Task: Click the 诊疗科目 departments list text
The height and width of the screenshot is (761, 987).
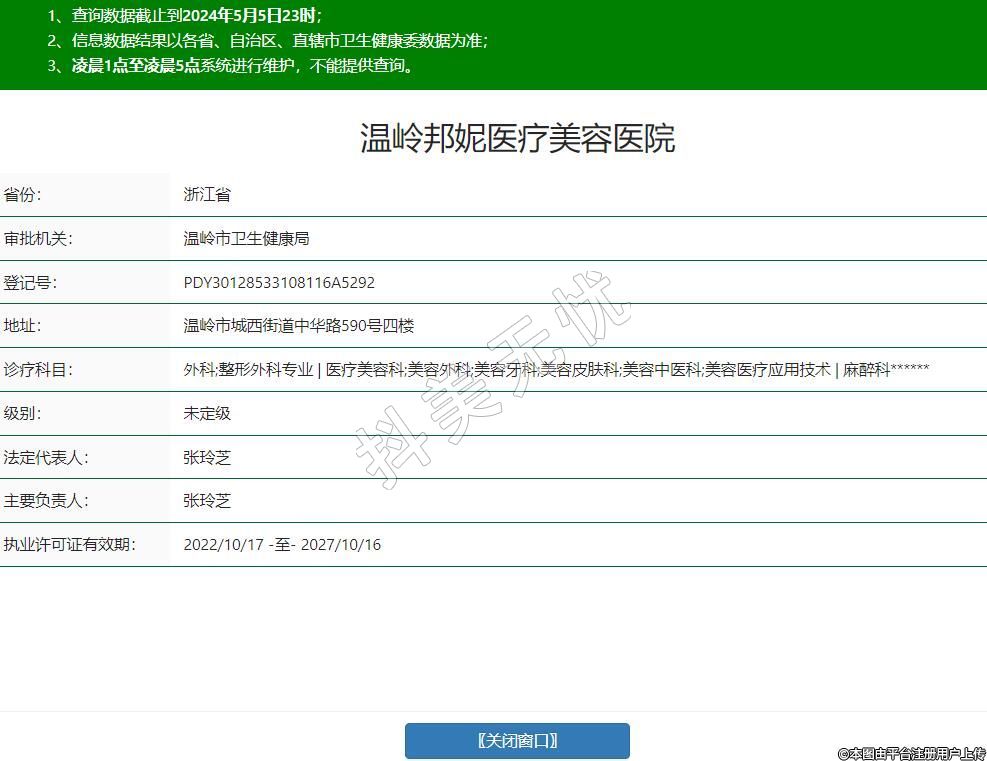Action: [x=556, y=370]
